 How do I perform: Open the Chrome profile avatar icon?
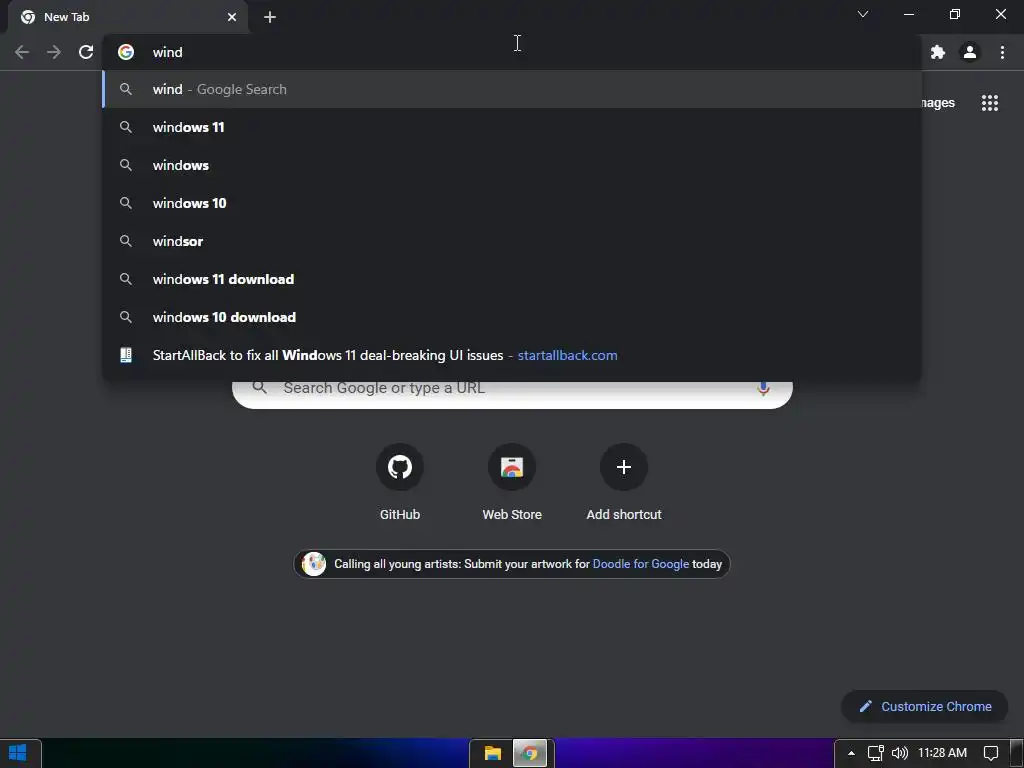[x=970, y=52]
